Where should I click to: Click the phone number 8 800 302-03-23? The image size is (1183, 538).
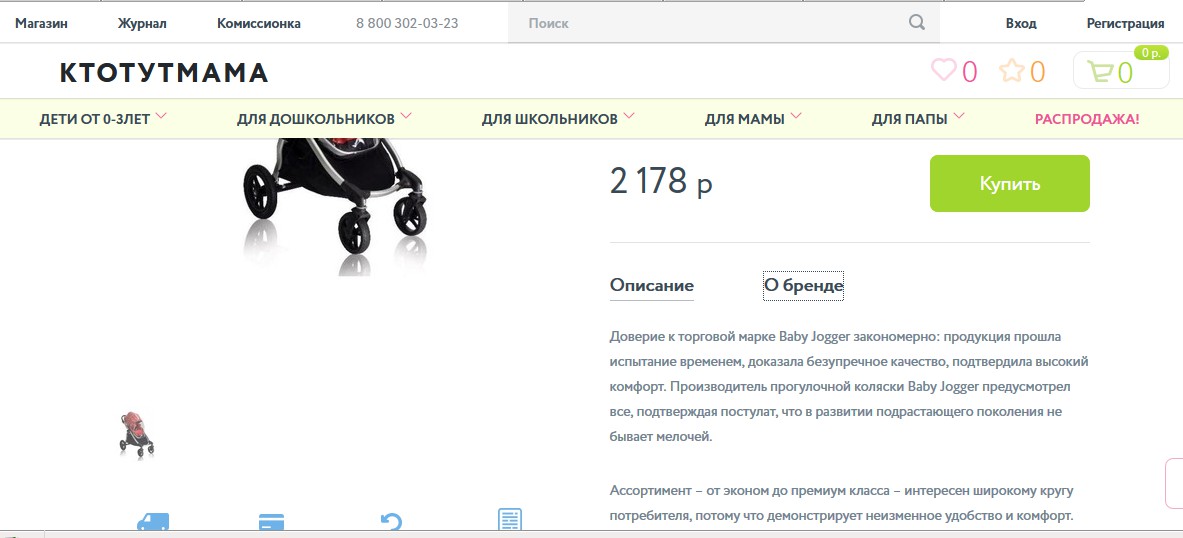pos(407,23)
